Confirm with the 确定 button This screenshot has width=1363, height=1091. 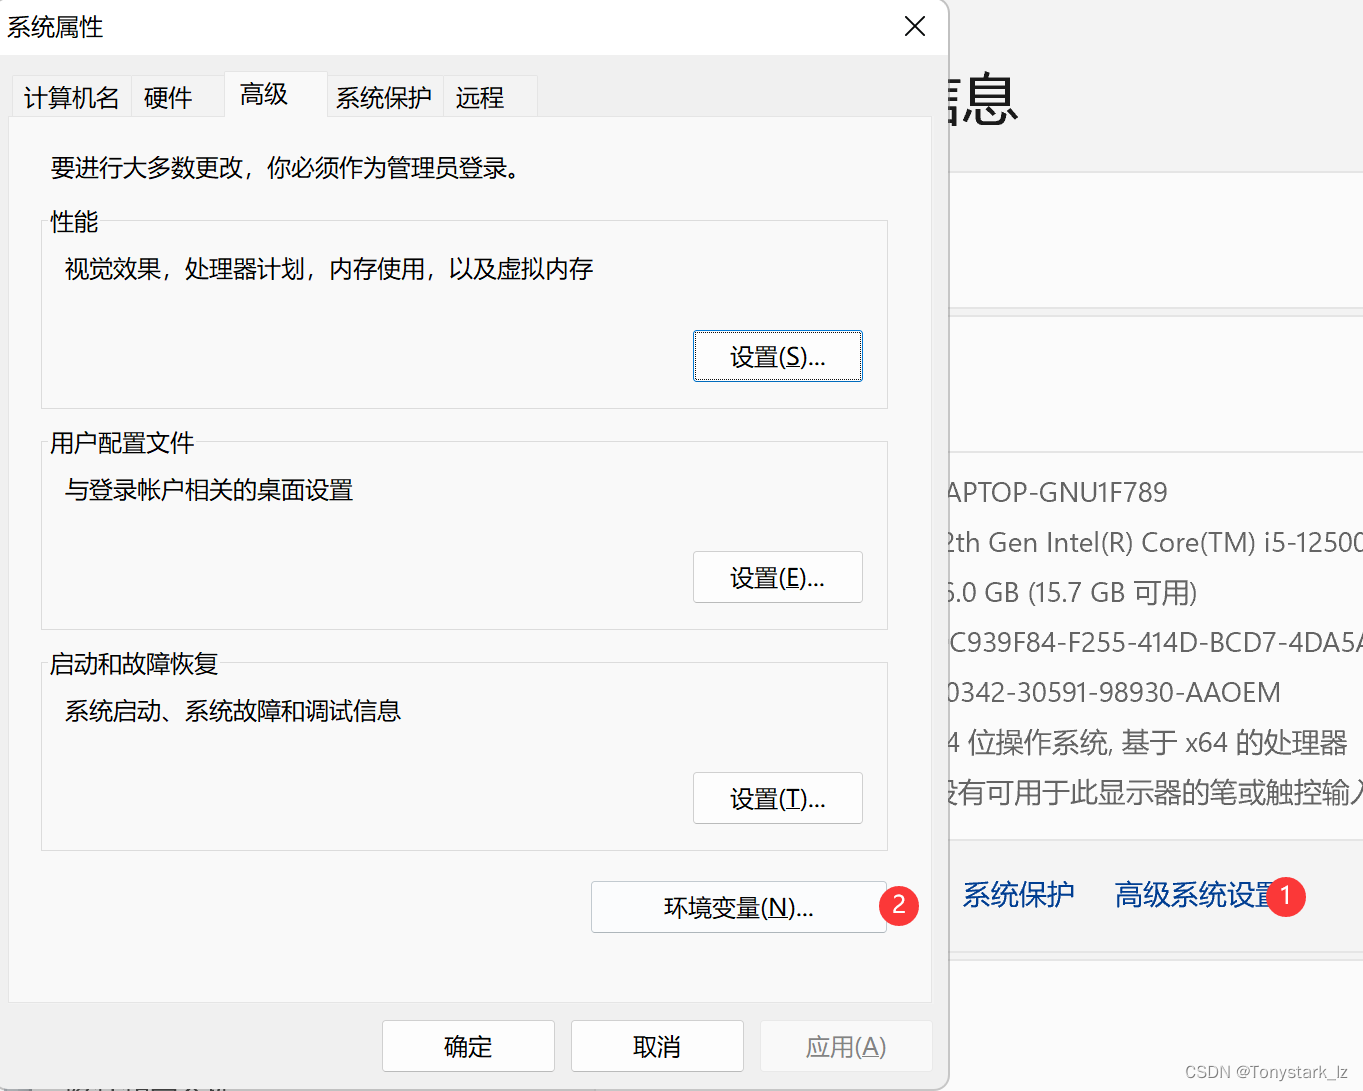coord(468,1046)
